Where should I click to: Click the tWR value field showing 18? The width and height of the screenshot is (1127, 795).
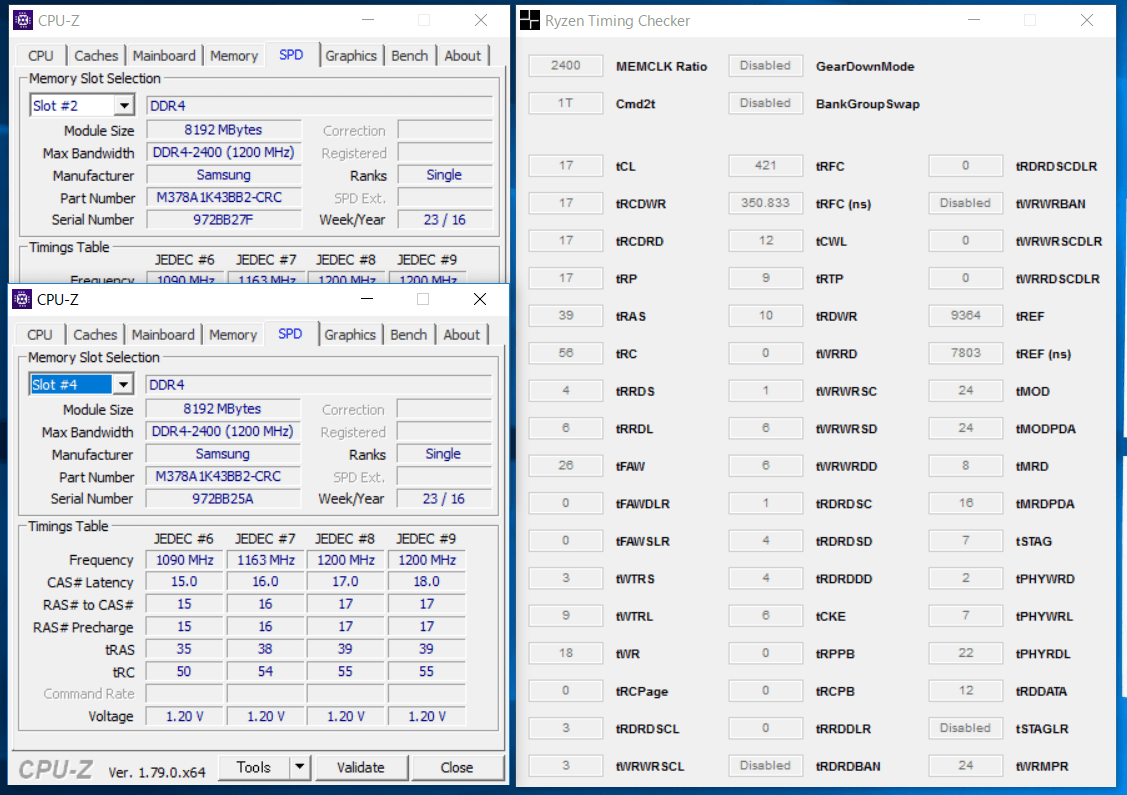566,653
